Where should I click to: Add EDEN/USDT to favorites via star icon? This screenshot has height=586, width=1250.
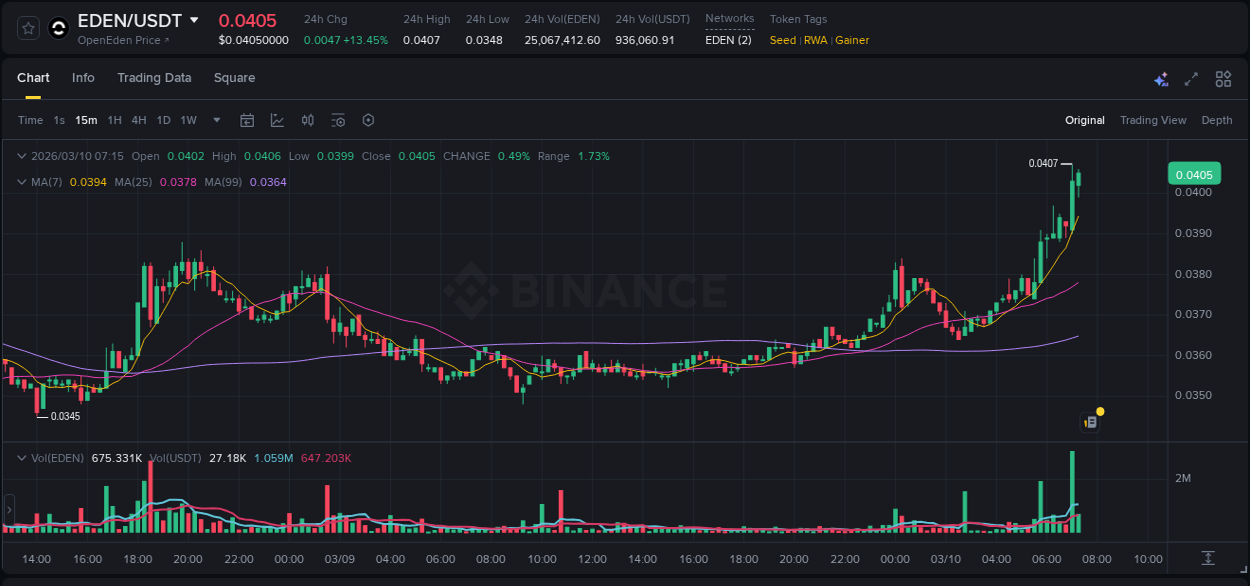click(x=26, y=27)
